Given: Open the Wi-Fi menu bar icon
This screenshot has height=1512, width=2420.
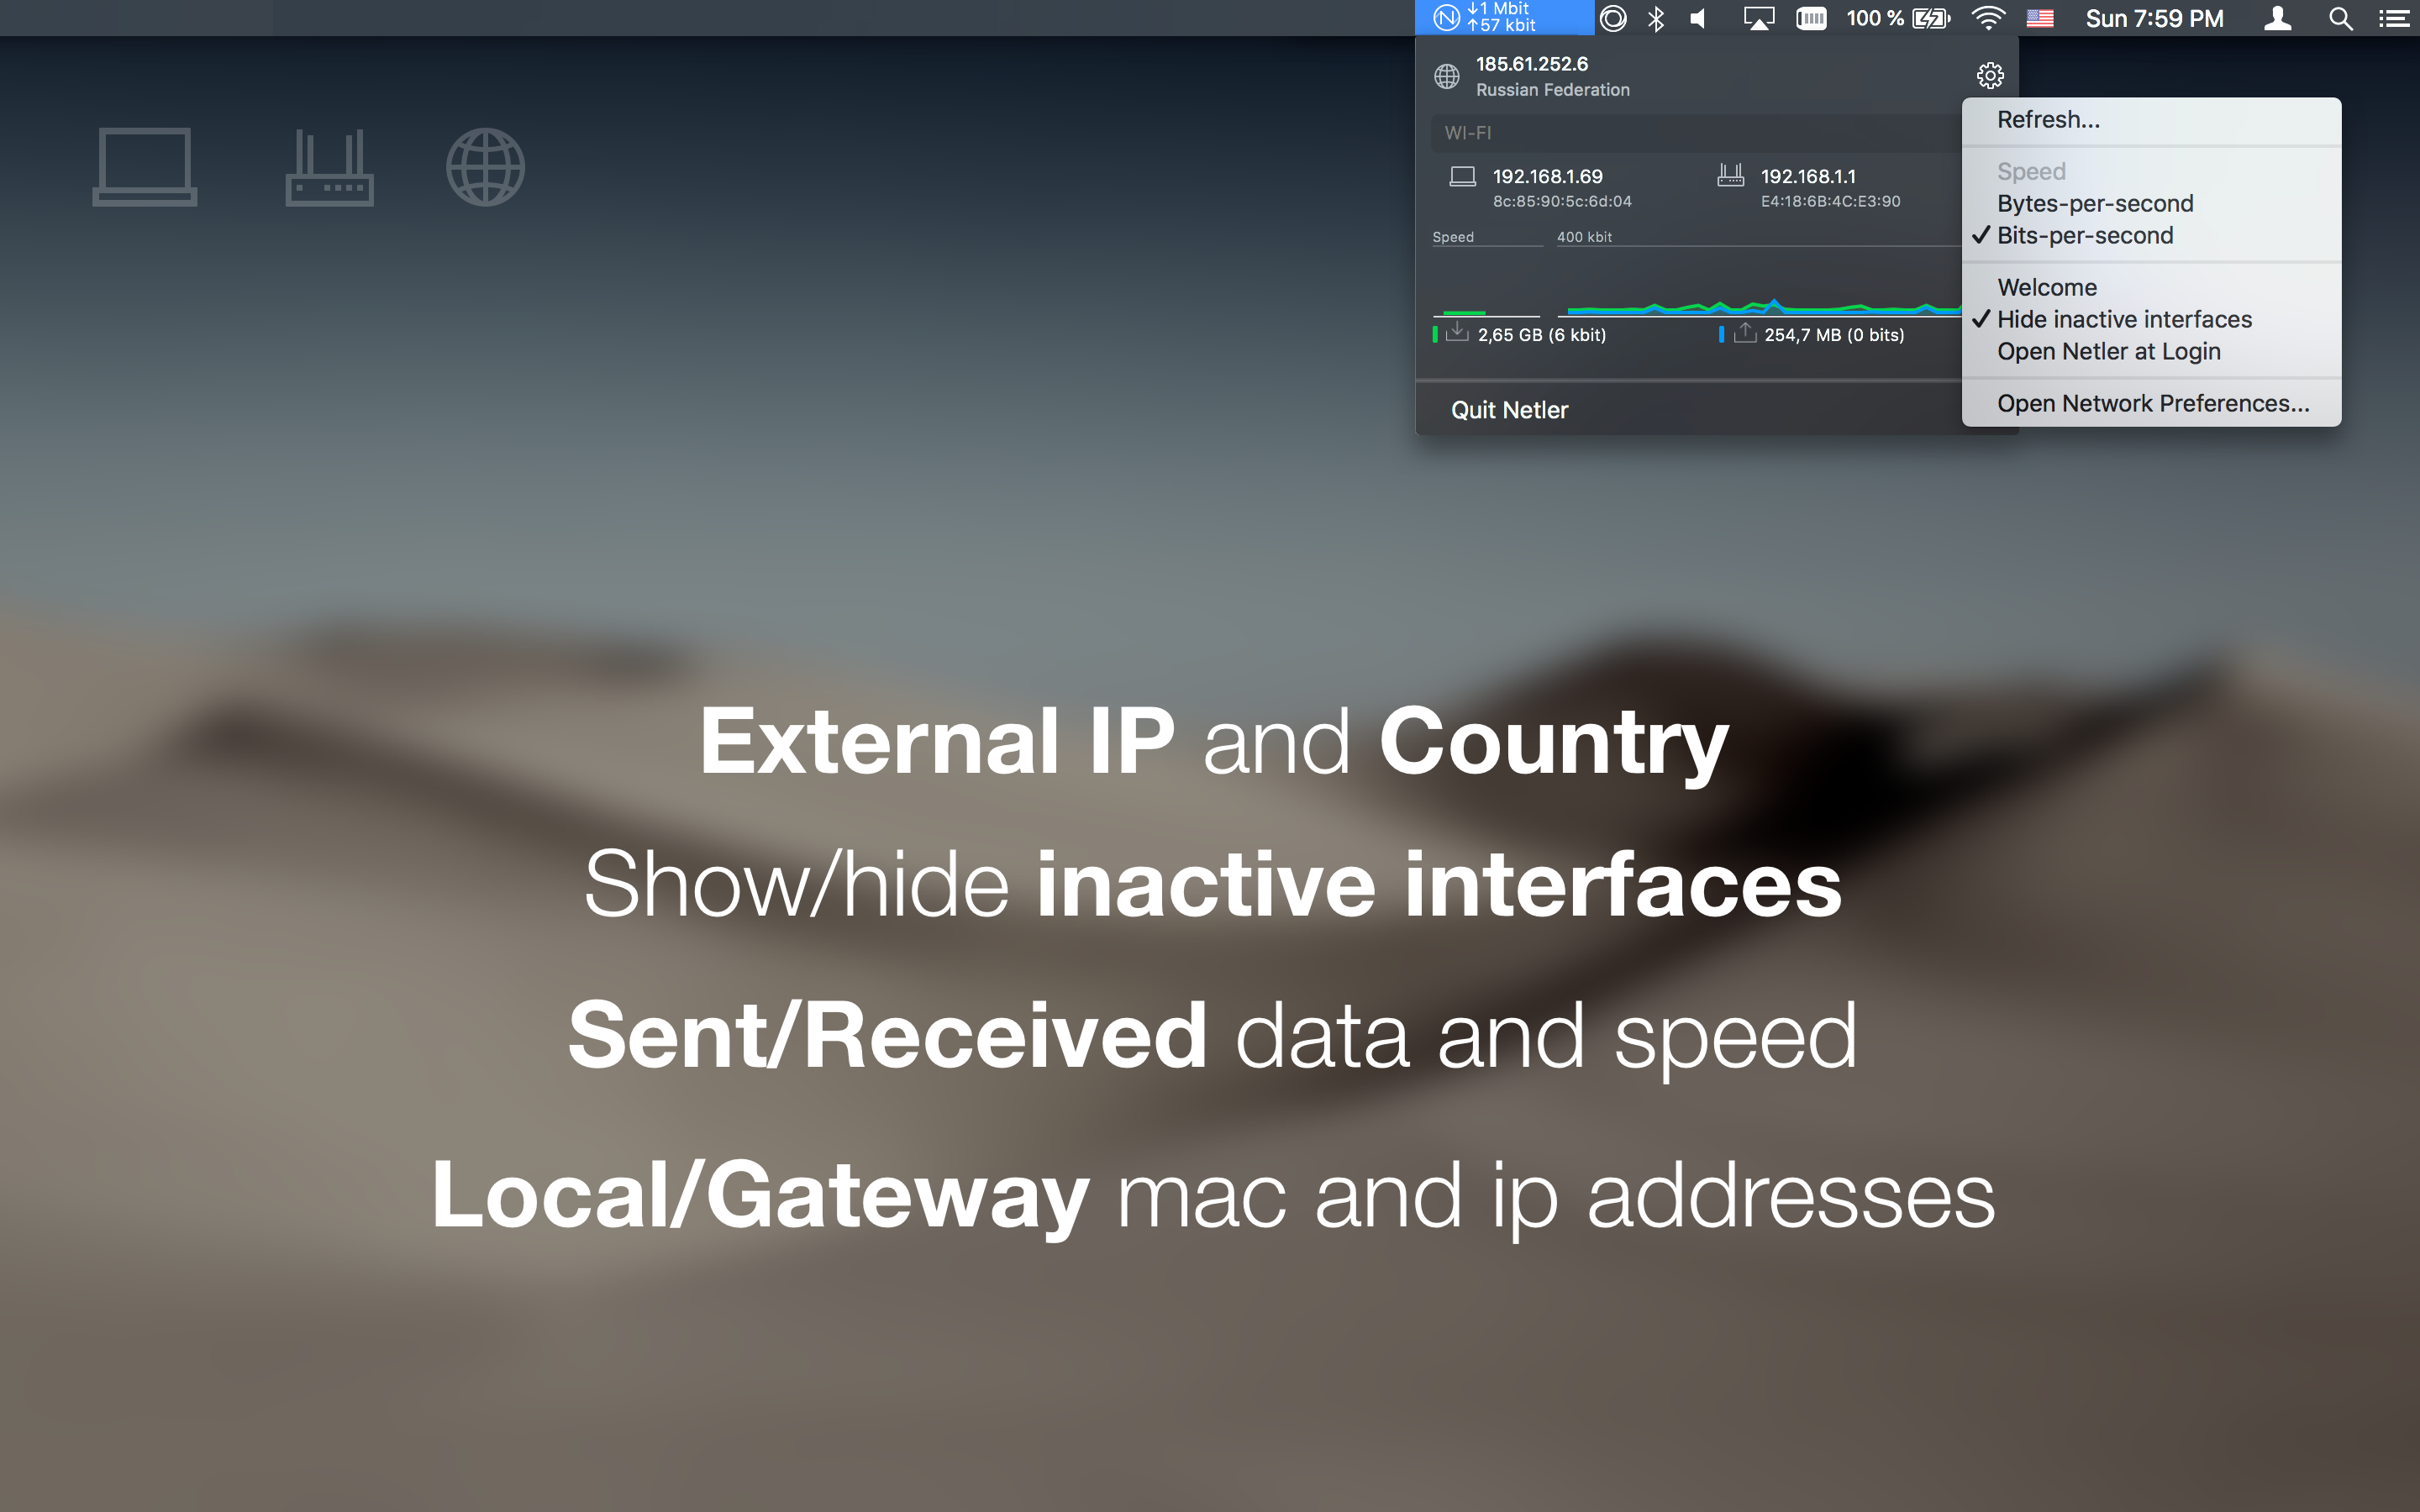Looking at the screenshot, I should click(x=1988, y=18).
